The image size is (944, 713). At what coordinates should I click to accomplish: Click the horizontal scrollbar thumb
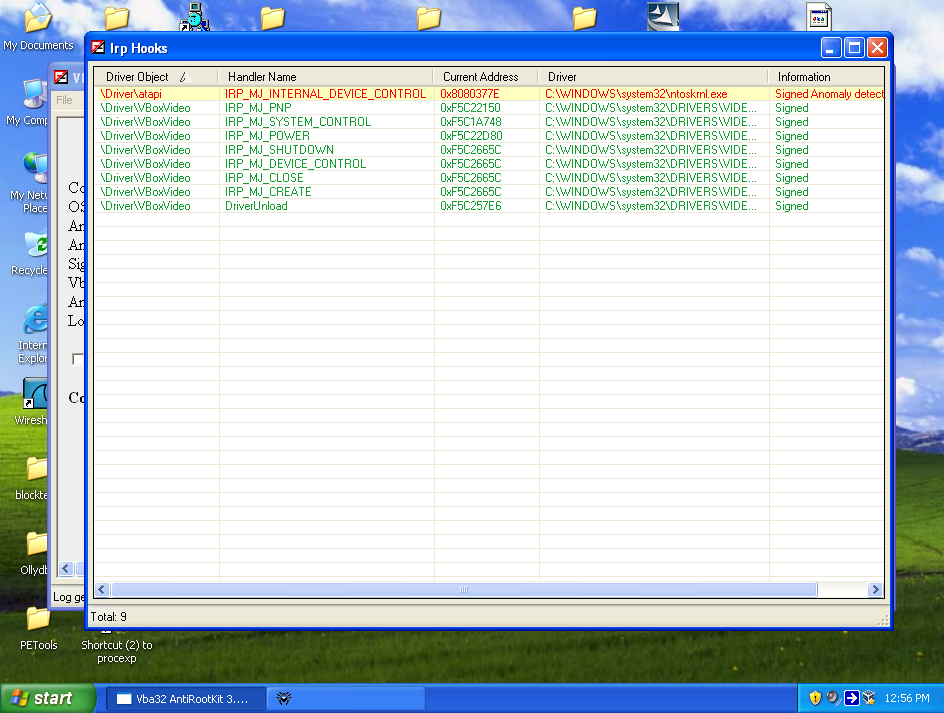point(464,590)
